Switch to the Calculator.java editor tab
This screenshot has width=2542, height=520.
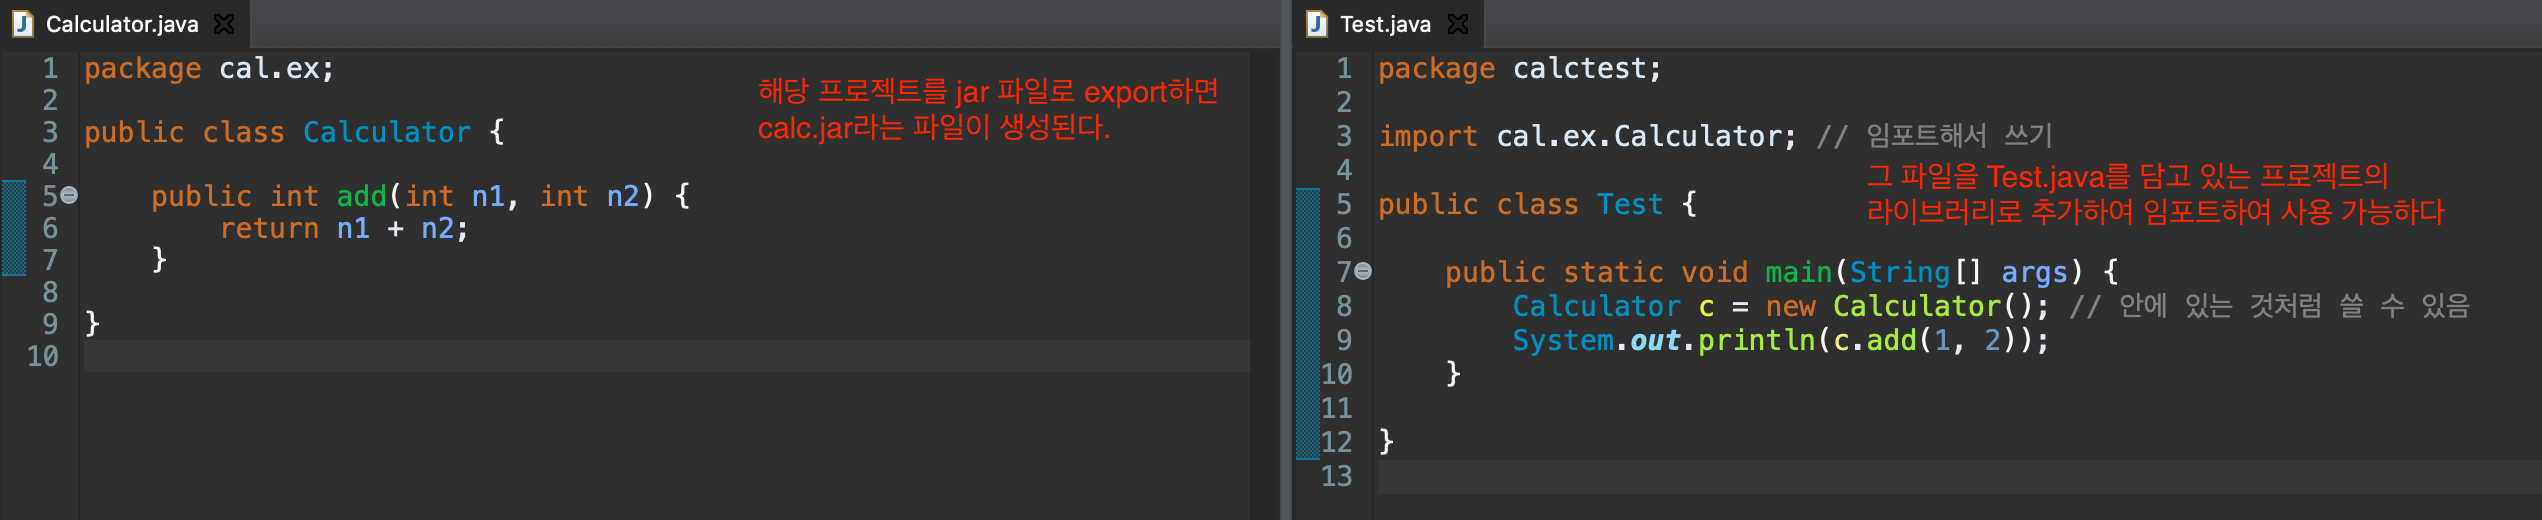(x=122, y=24)
